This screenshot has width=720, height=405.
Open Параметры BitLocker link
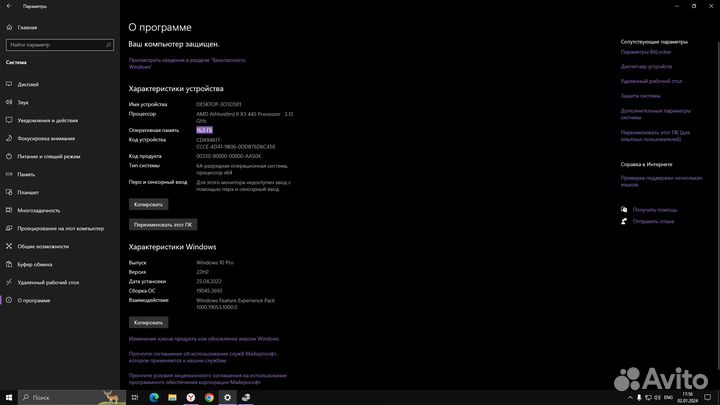pos(648,52)
